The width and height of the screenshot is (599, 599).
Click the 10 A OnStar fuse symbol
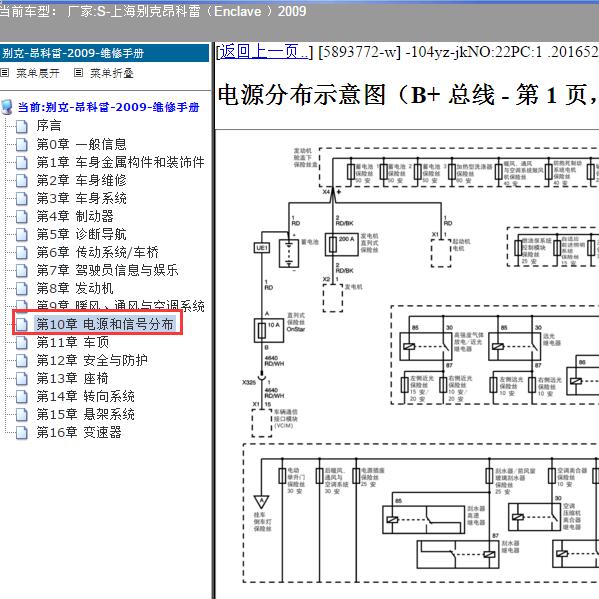pos(269,330)
